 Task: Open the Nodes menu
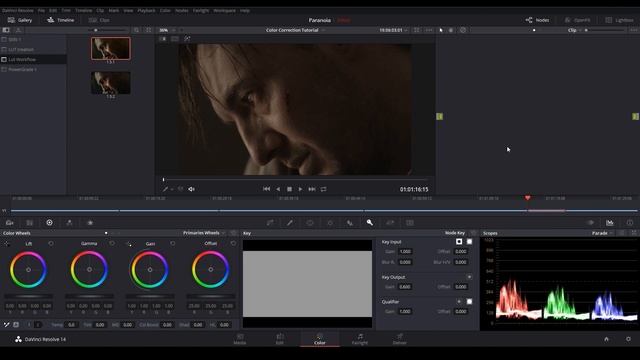pos(182,11)
